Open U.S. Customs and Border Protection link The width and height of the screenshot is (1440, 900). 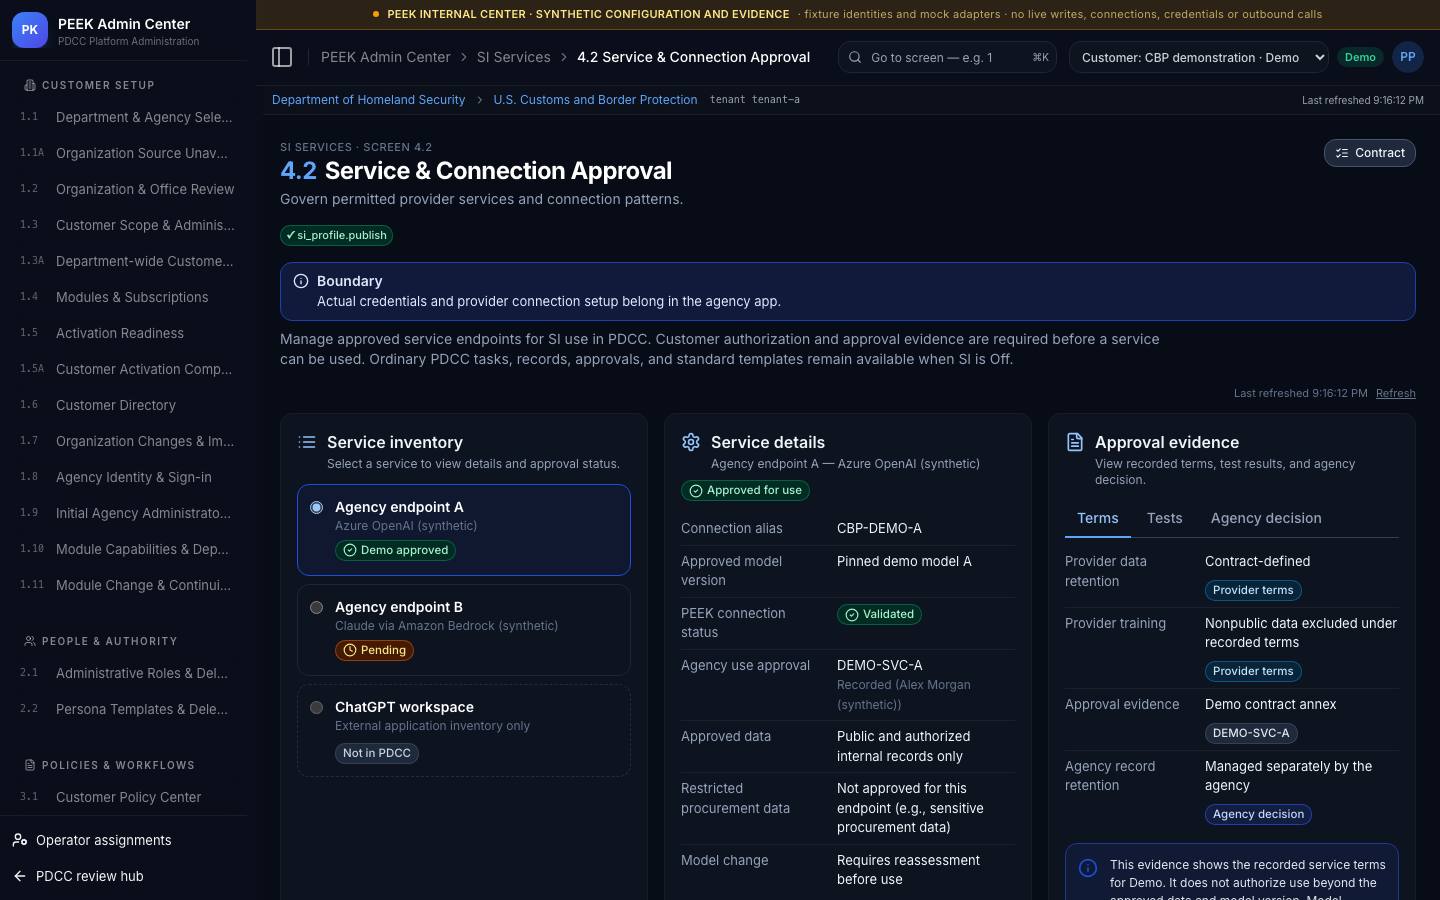click(595, 100)
